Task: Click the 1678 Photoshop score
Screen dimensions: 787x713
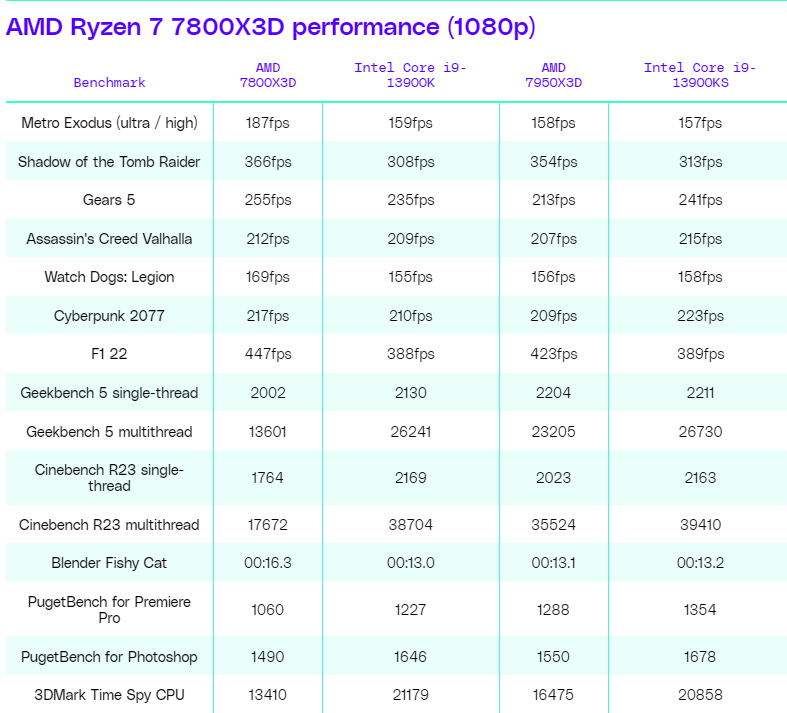Action: pyautogui.click(x=700, y=657)
